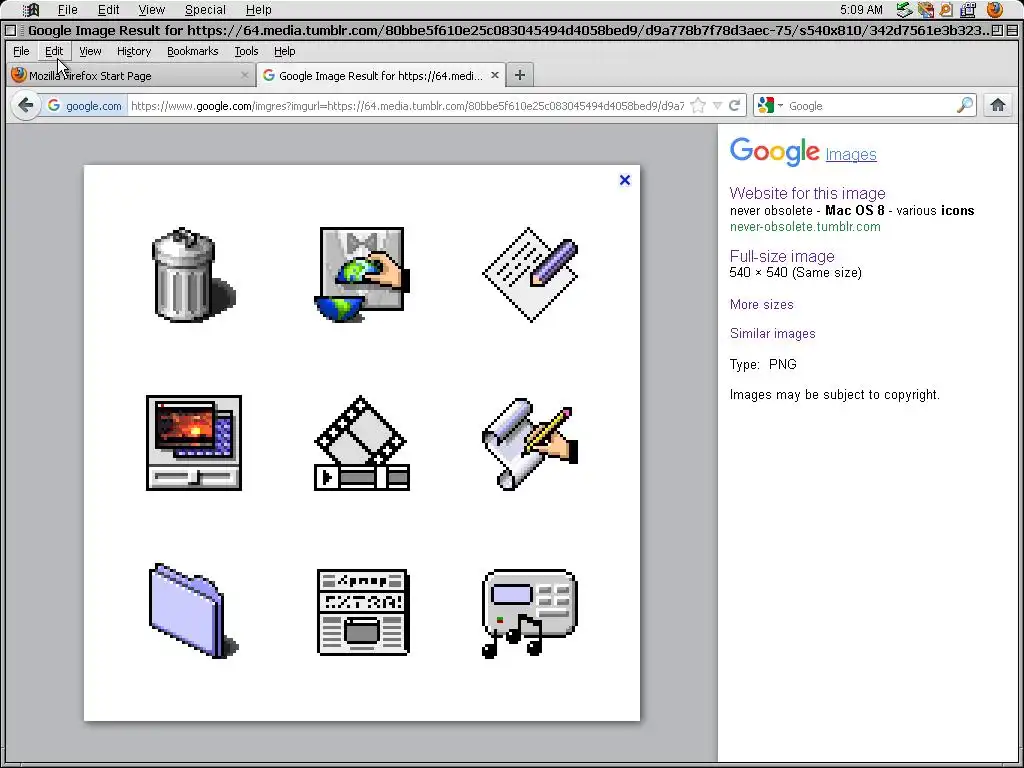Viewport: 1024px width, 768px height.
Task: Click the More sizes link
Action: pyautogui.click(x=761, y=304)
